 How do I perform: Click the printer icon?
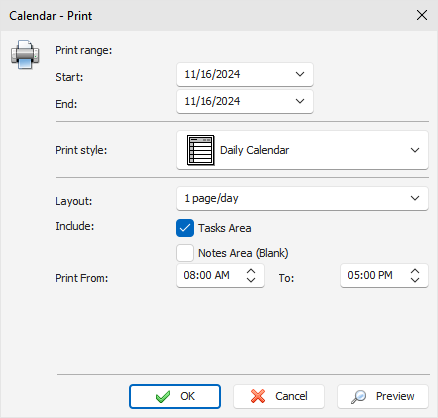pyautogui.click(x=25, y=54)
